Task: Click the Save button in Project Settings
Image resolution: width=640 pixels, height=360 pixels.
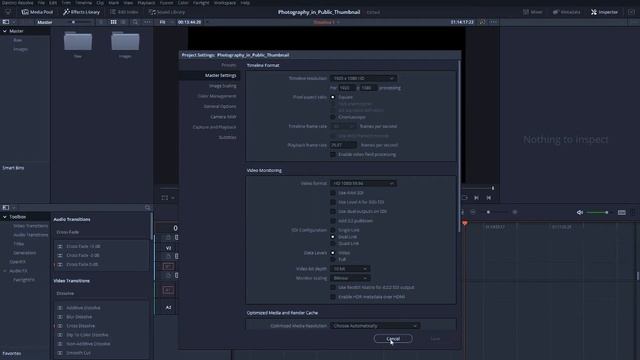Action: point(435,339)
